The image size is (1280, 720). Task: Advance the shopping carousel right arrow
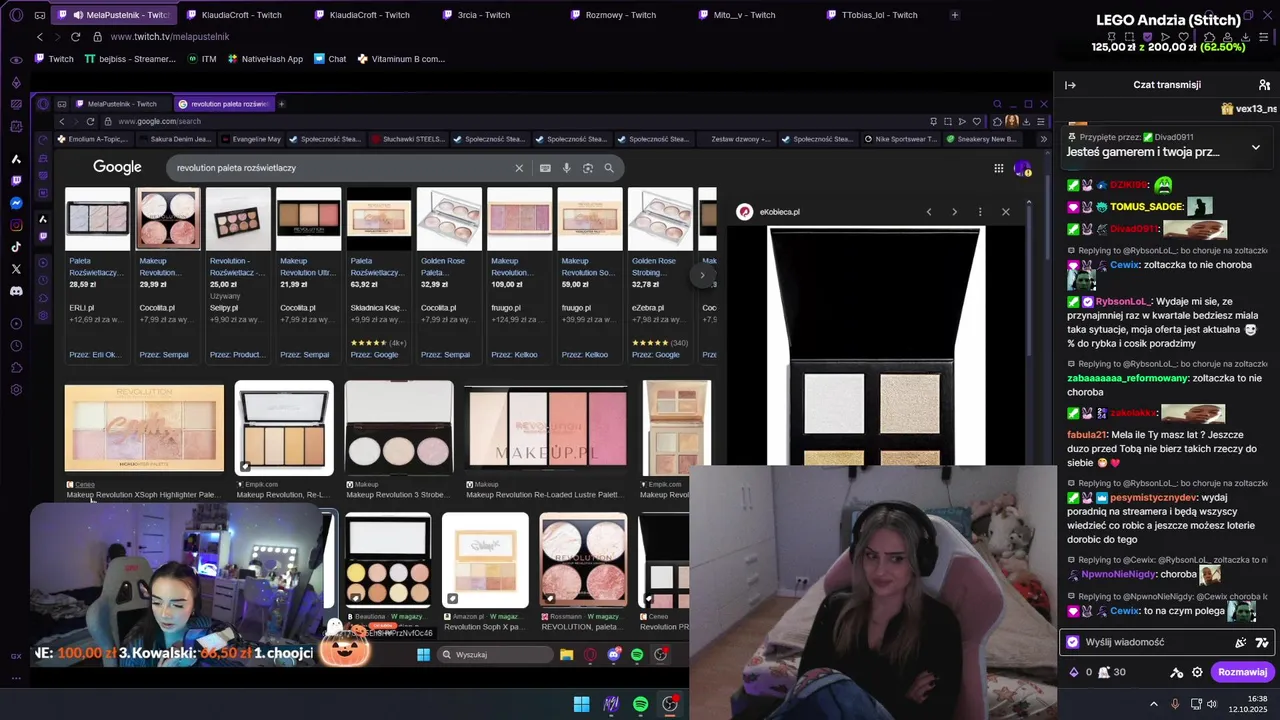click(702, 275)
